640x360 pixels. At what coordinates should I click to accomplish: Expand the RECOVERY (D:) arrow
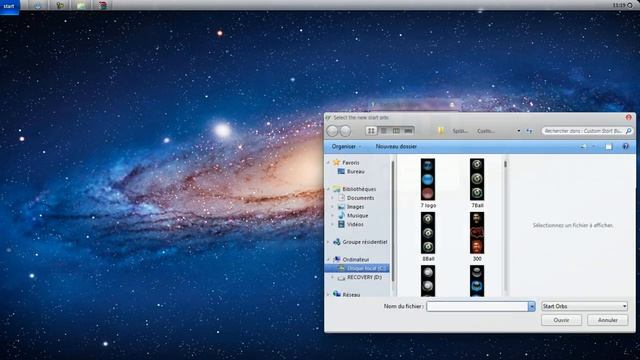(x=333, y=277)
